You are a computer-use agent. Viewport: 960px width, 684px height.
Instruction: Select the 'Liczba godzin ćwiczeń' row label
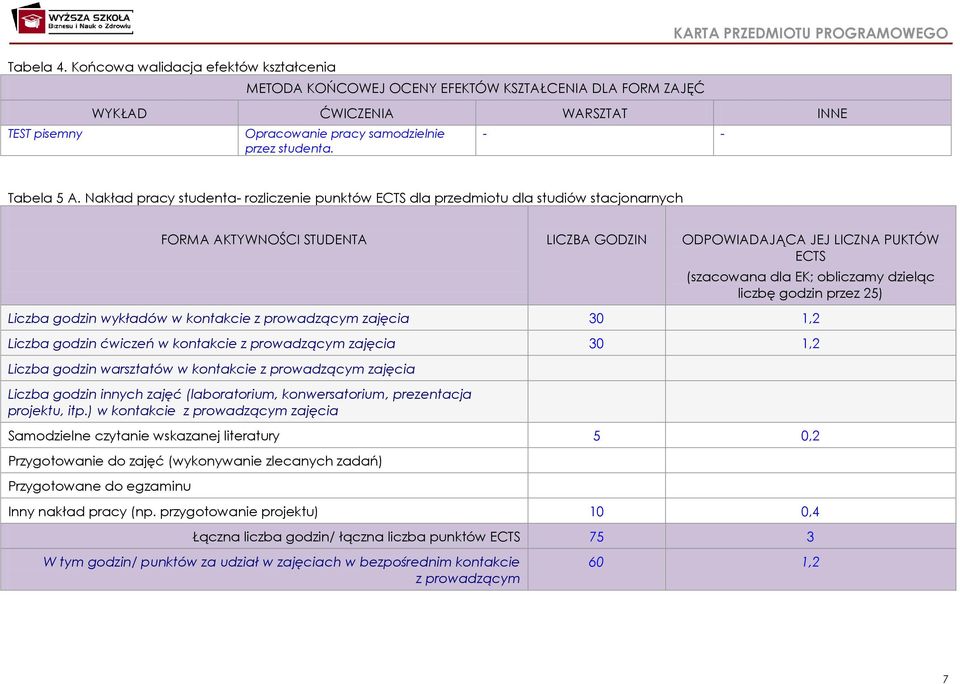tap(201, 344)
